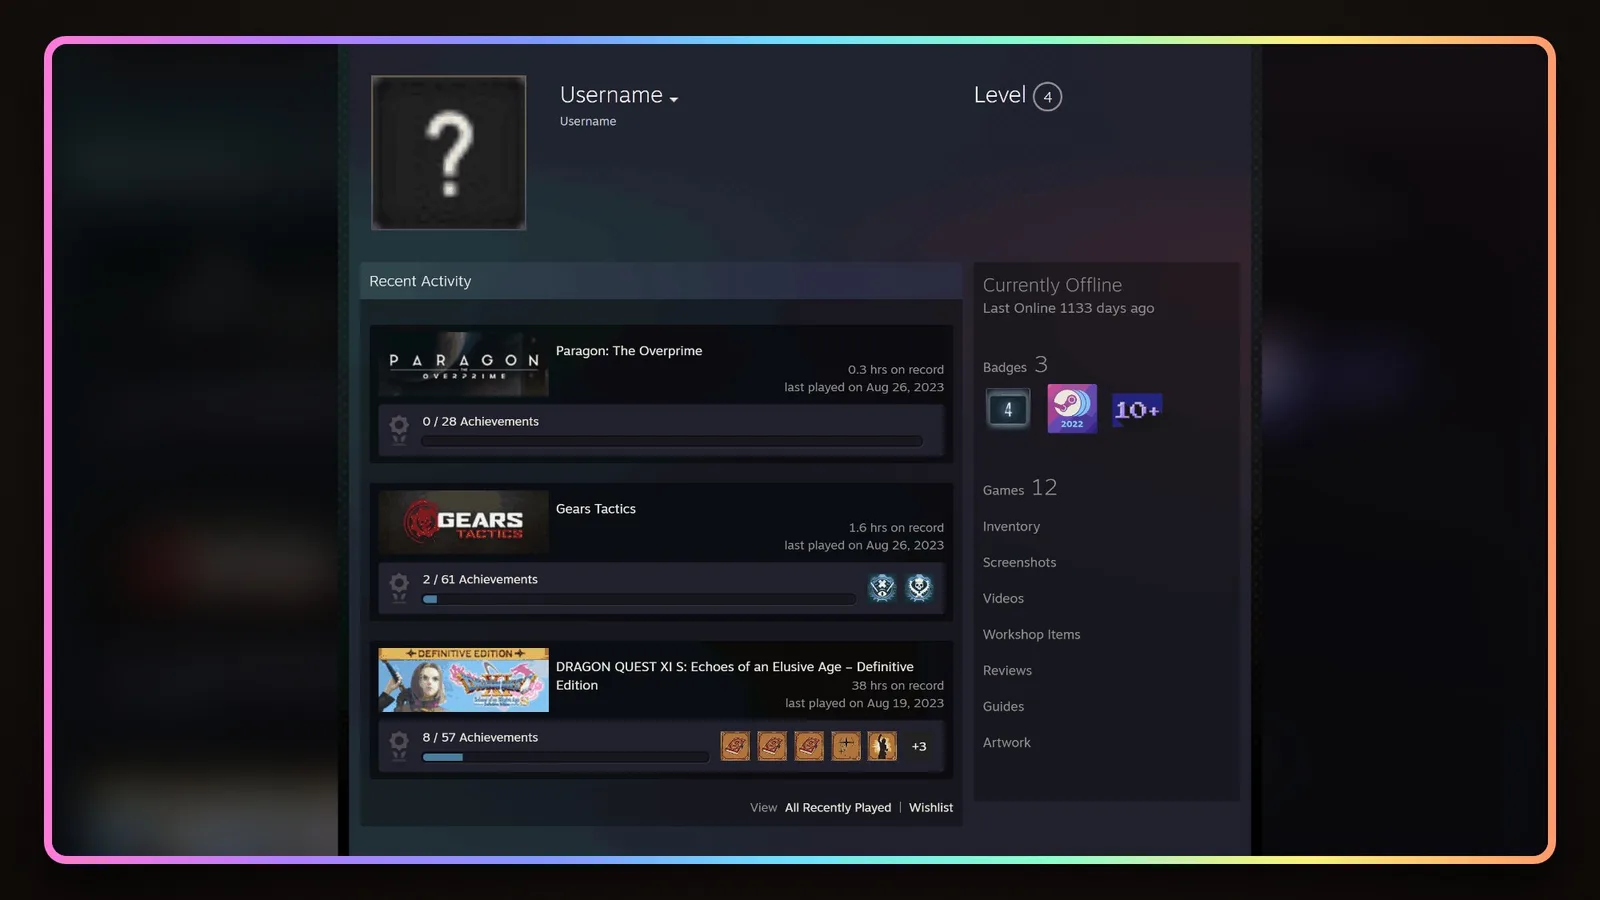The image size is (1600, 900).
Task: Click the Dragon Quest achievements trophy icon
Action: (399, 746)
